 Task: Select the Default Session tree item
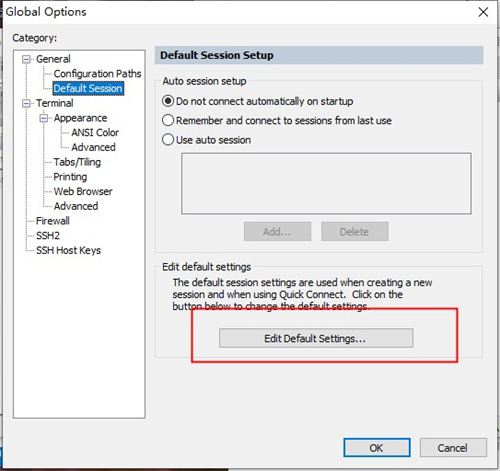pos(88,88)
